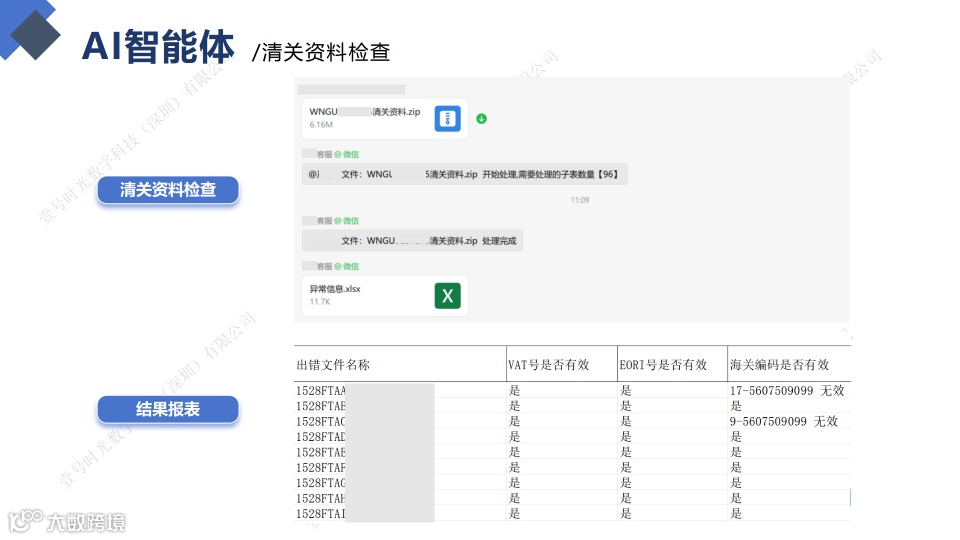Open the Excel icon of 异常信息.xlsx
This screenshot has width=960, height=540.
(x=448, y=296)
